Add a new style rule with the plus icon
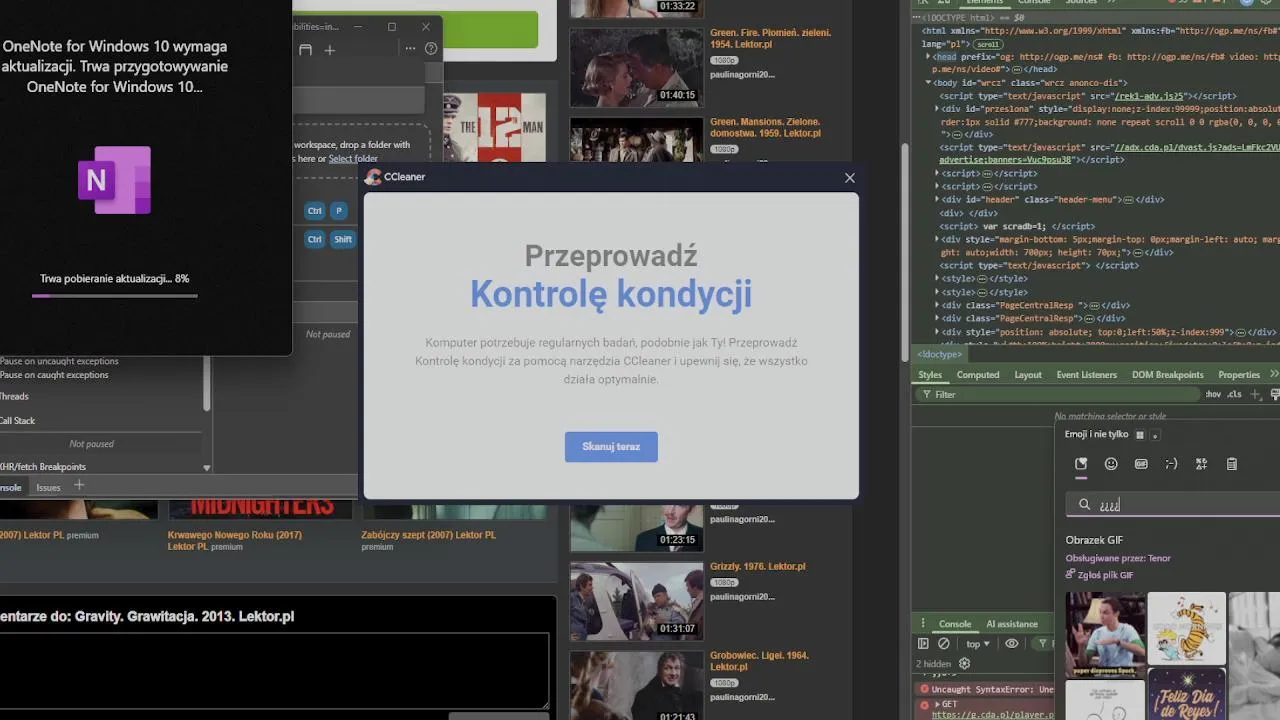Screen dimensions: 1280x720 [x=1256, y=394]
